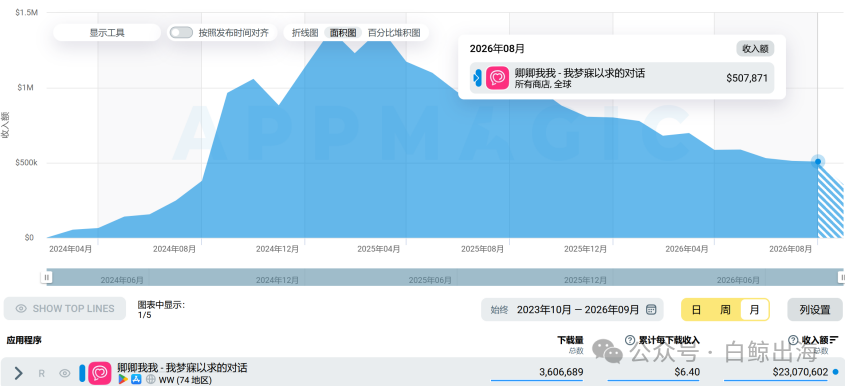845x386 pixels.
Task: Open the calendar icon in the date range
Action: click(x=651, y=309)
